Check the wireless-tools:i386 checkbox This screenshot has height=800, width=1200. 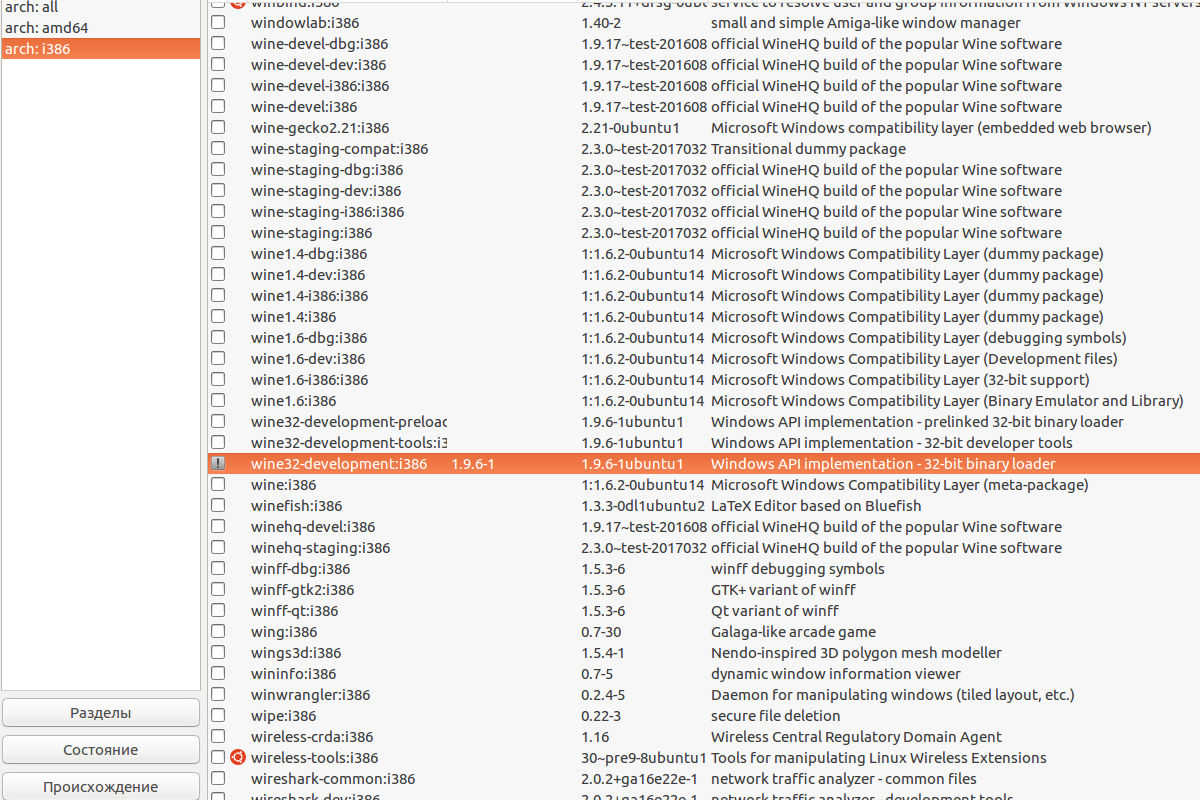click(218, 757)
